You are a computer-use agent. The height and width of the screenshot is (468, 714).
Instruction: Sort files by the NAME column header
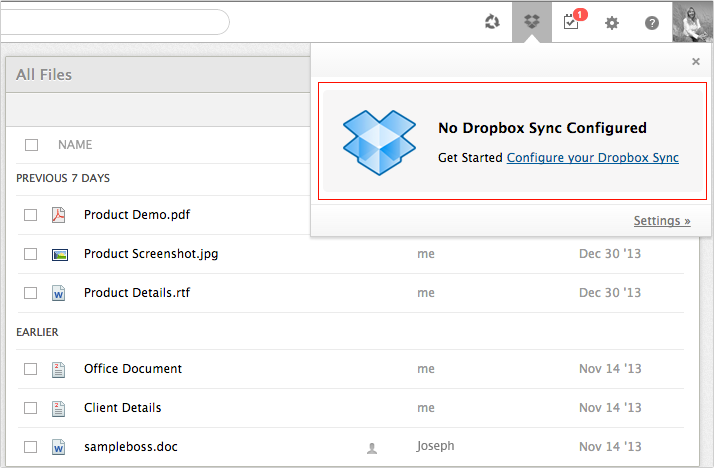tap(75, 145)
